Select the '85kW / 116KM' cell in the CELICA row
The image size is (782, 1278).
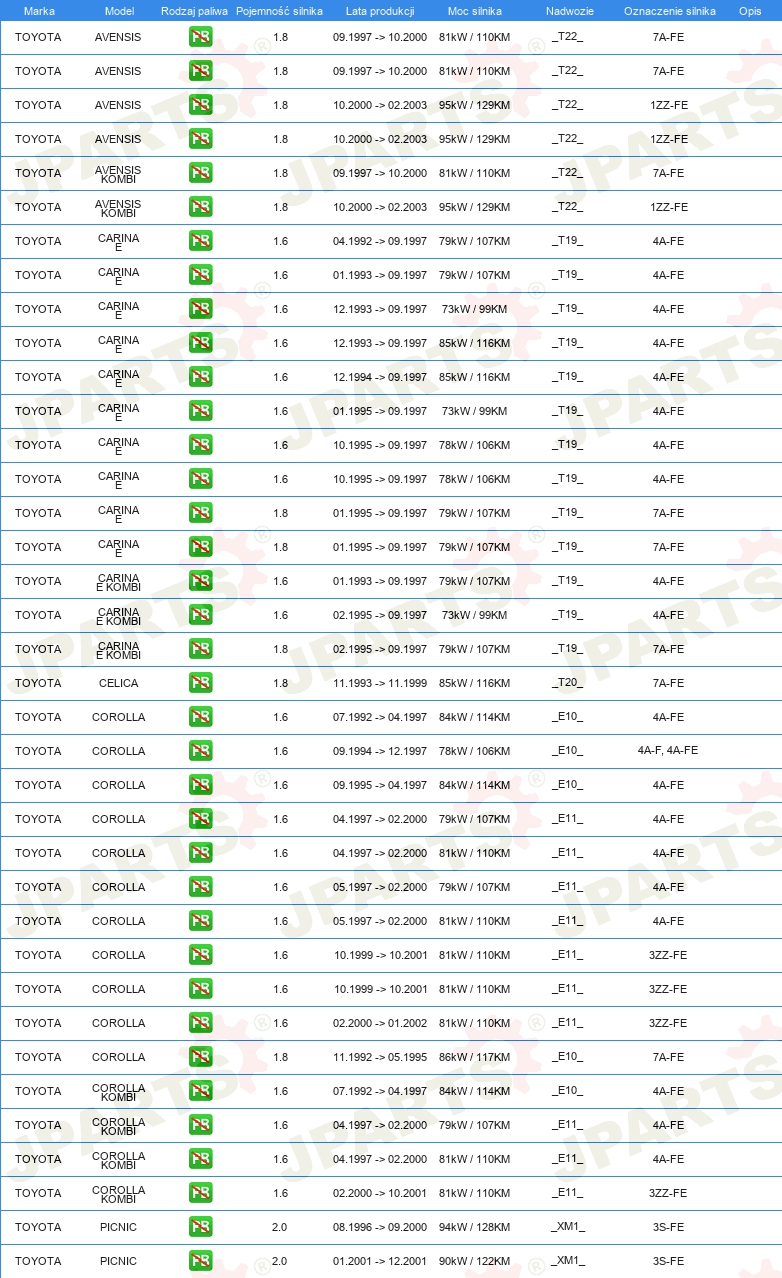click(474, 683)
